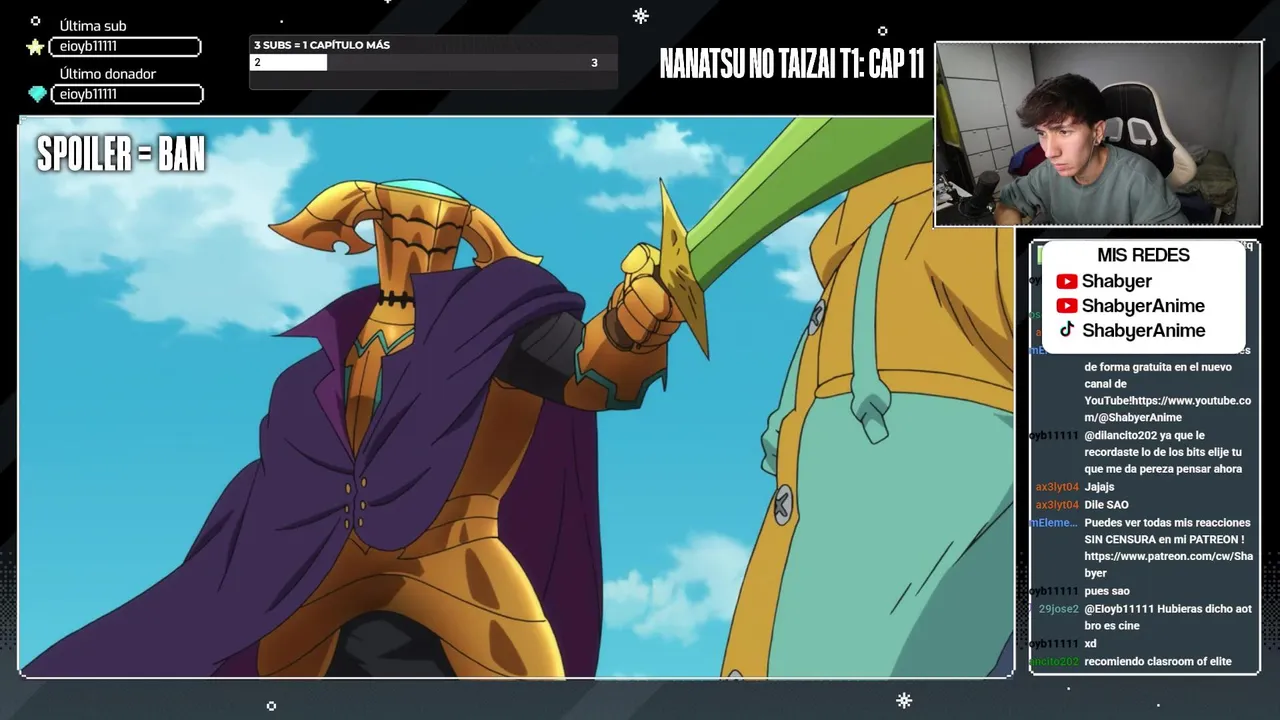Select the eioyb11111 box under Último donador
The image size is (1280, 720).
[127, 94]
